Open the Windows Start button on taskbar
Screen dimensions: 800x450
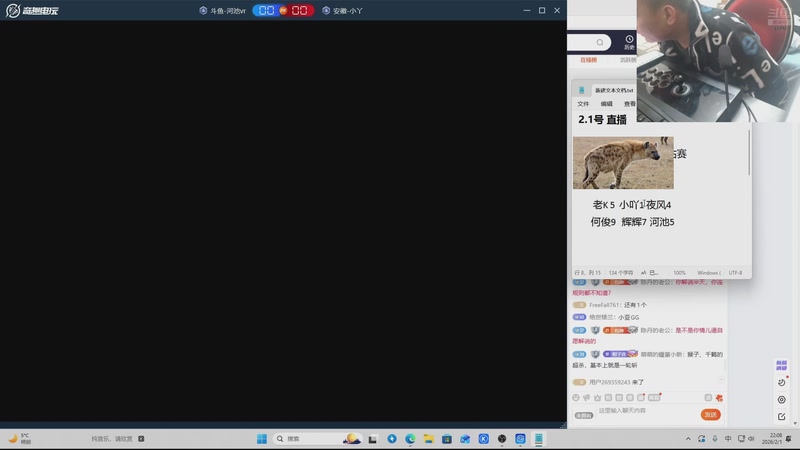pos(262,438)
